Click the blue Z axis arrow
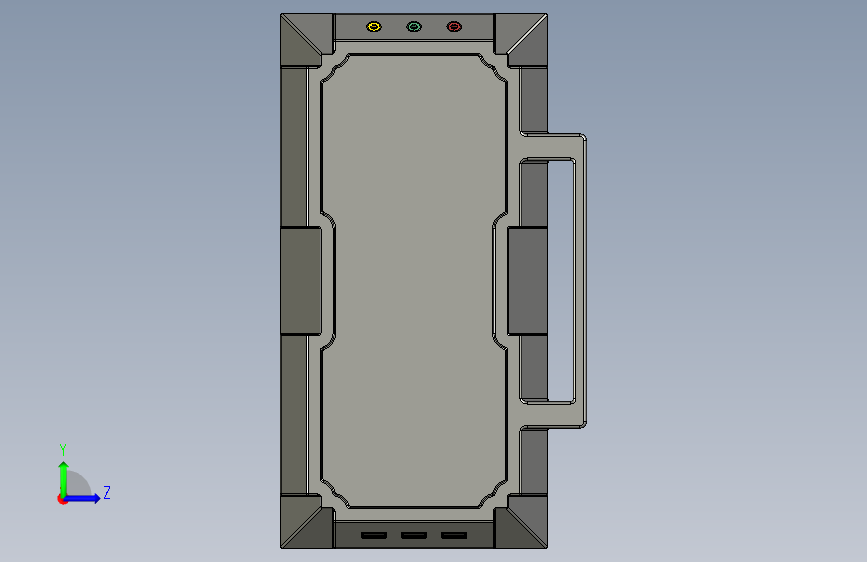 82,498
